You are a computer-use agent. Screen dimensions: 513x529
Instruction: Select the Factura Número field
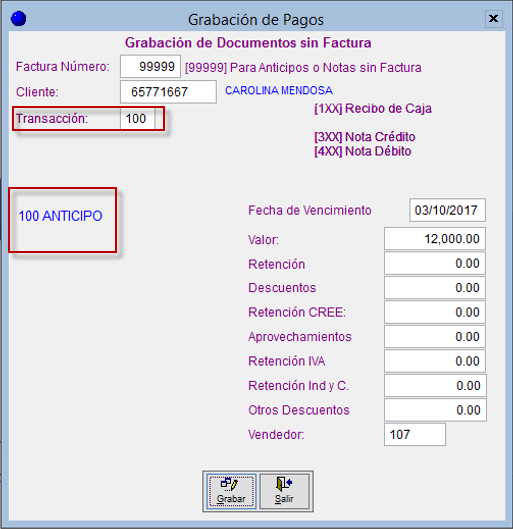[150, 66]
